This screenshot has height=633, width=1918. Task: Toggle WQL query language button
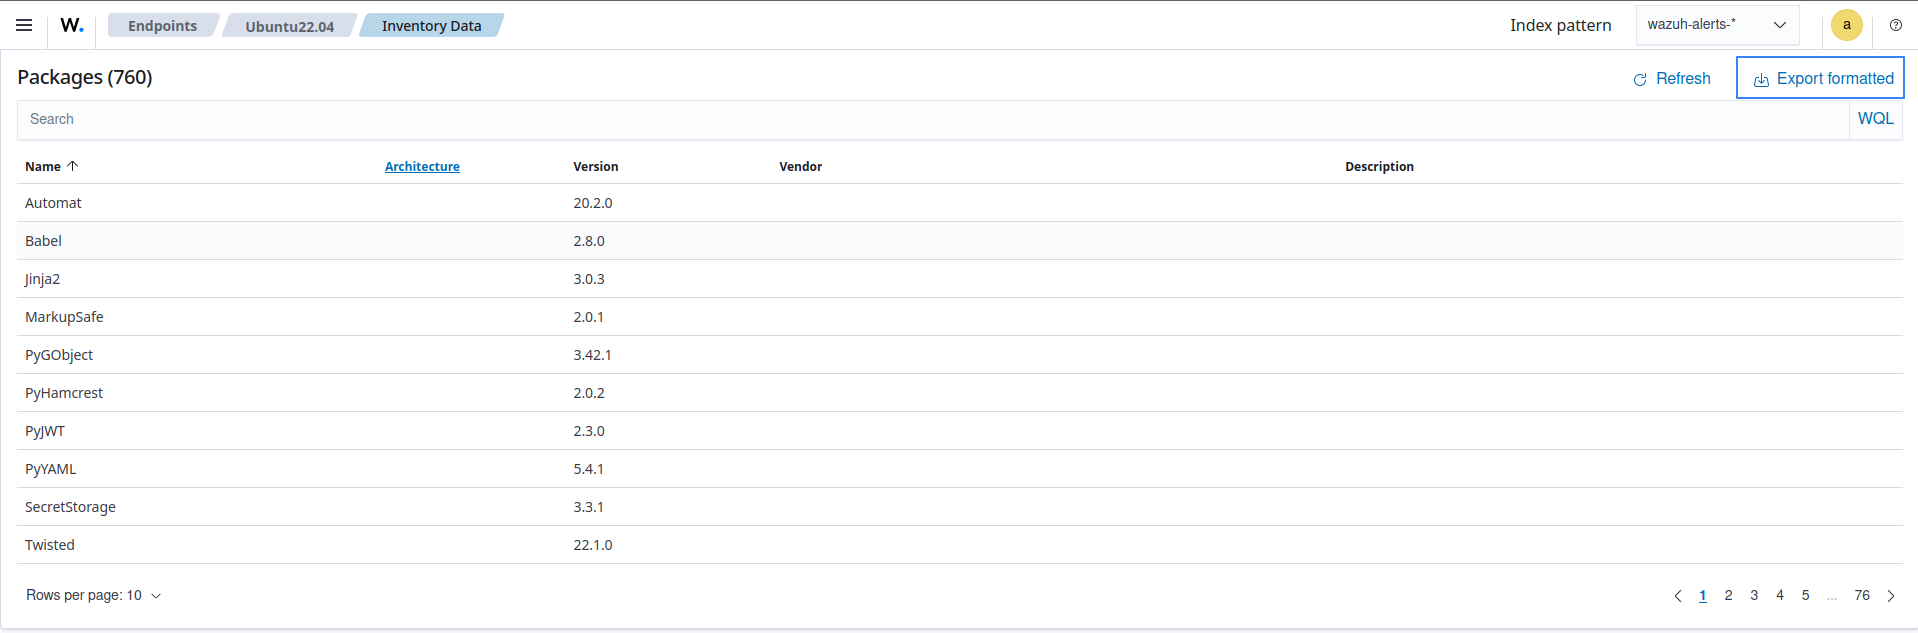pyautogui.click(x=1875, y=119)
